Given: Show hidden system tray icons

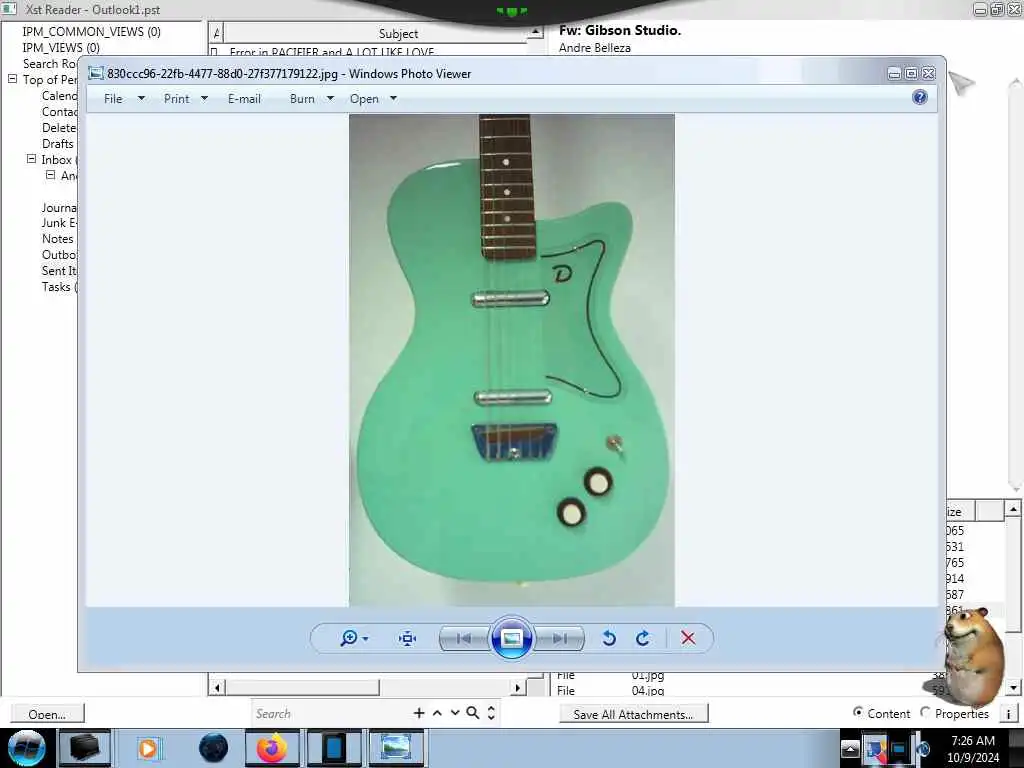Looking at the screenshot, I should [x=850, y=748].
